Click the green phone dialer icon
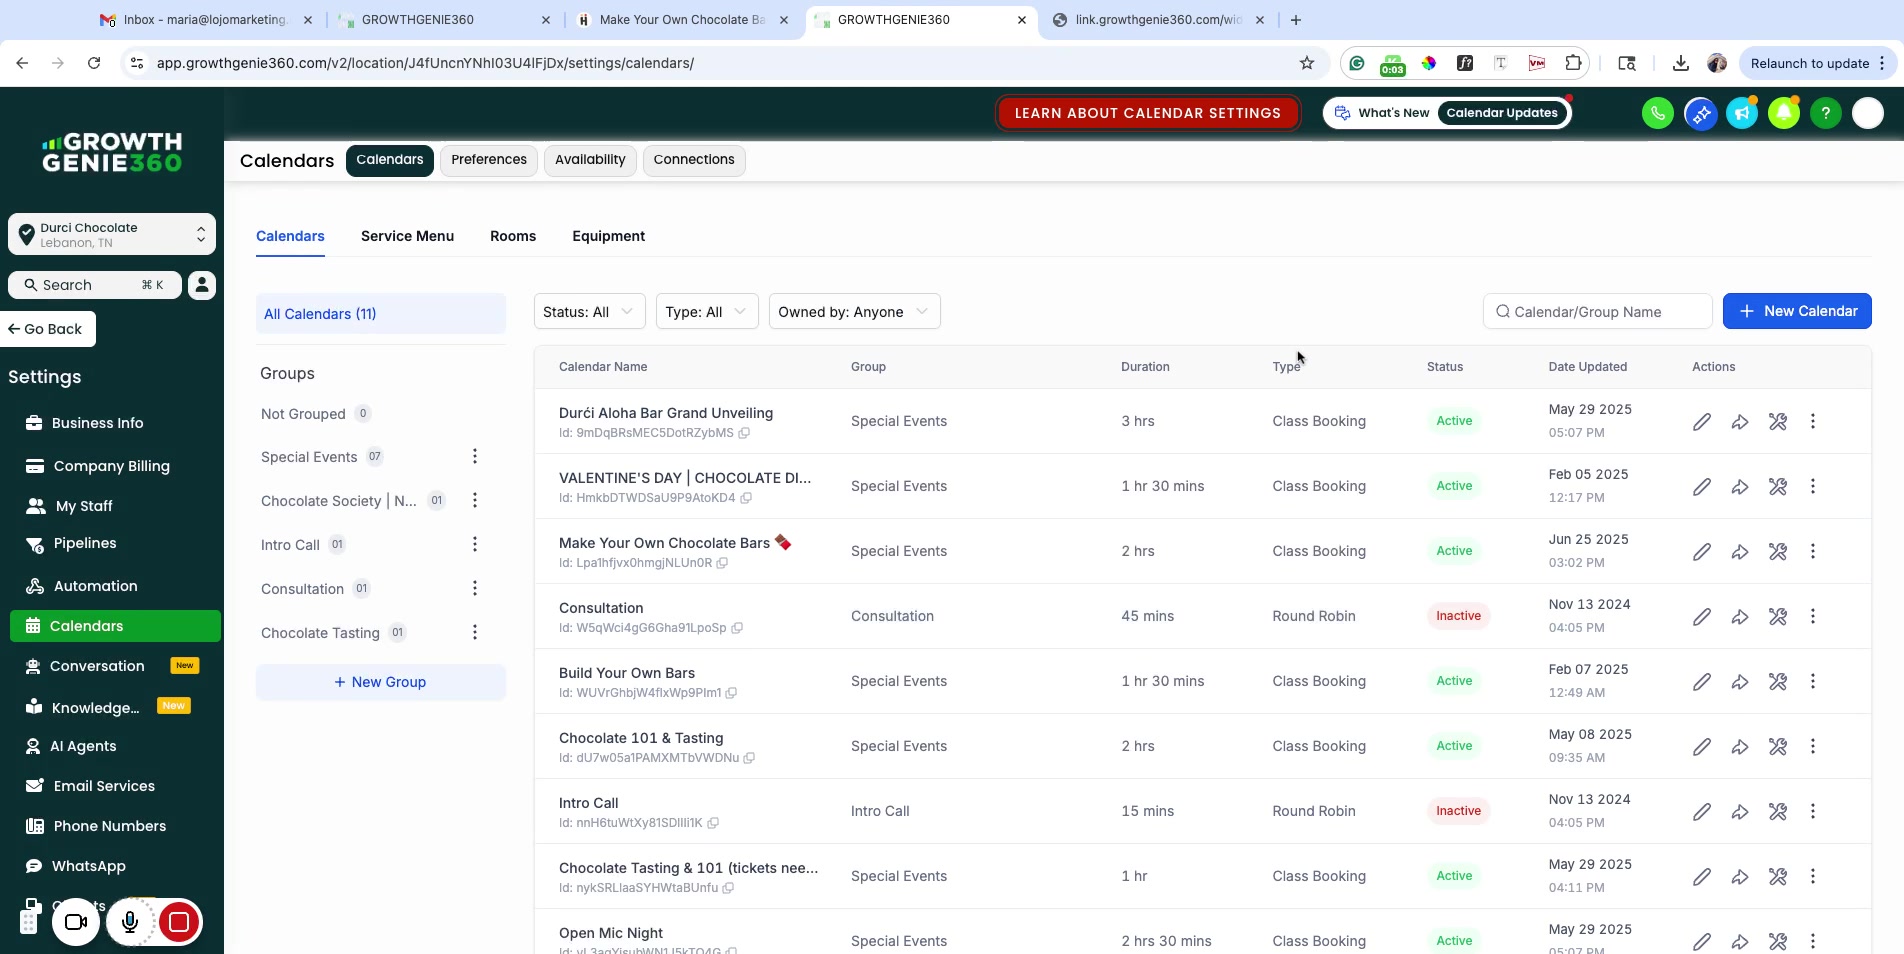This screenshot has height=954, width=1904. (1657, 114)
